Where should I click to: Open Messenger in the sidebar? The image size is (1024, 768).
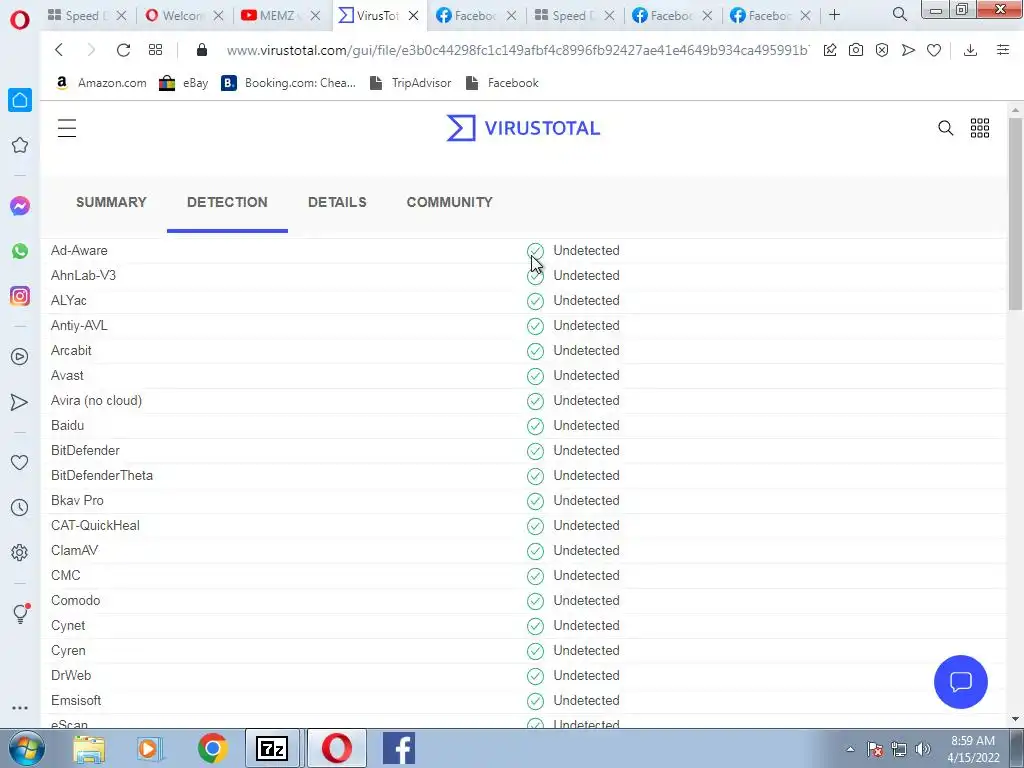20,206
